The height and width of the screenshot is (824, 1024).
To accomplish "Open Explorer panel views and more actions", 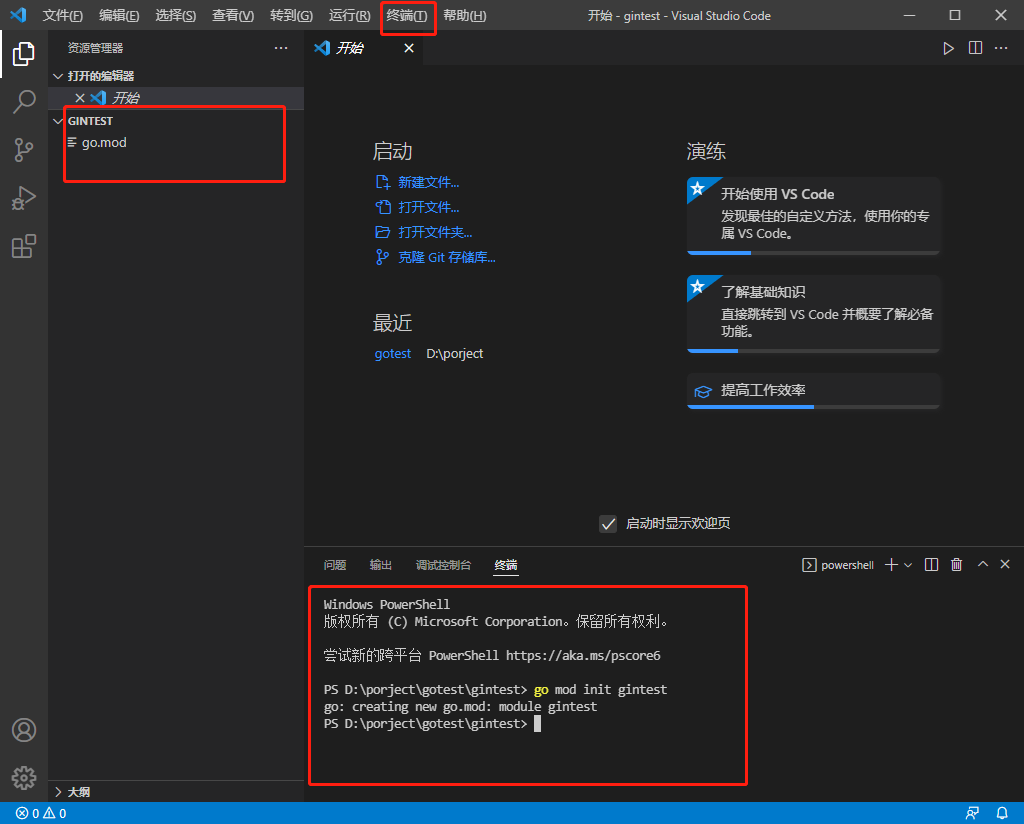I will [281, 48].
